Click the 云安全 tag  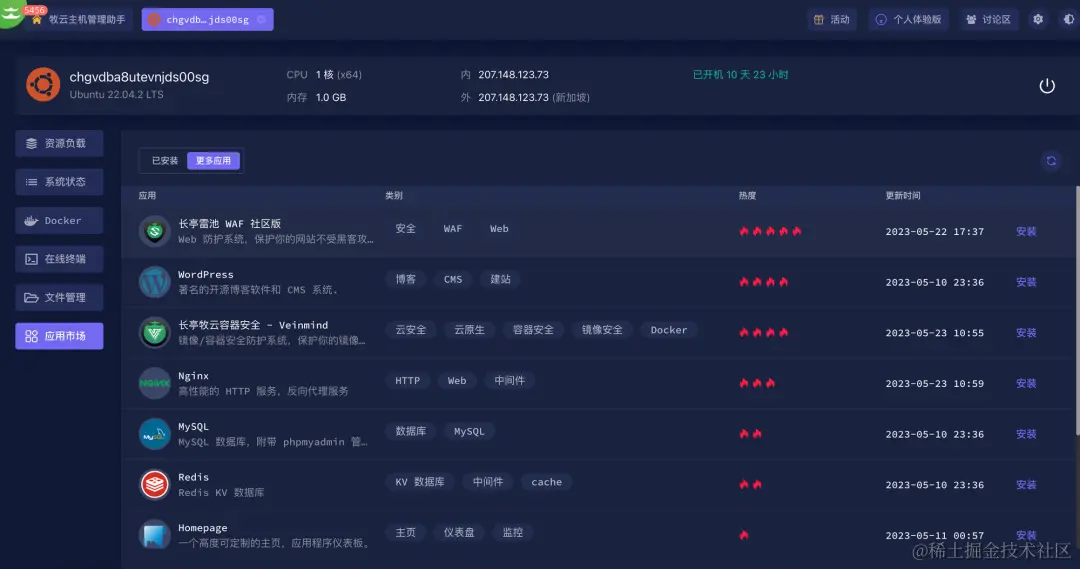pos(411,330)
